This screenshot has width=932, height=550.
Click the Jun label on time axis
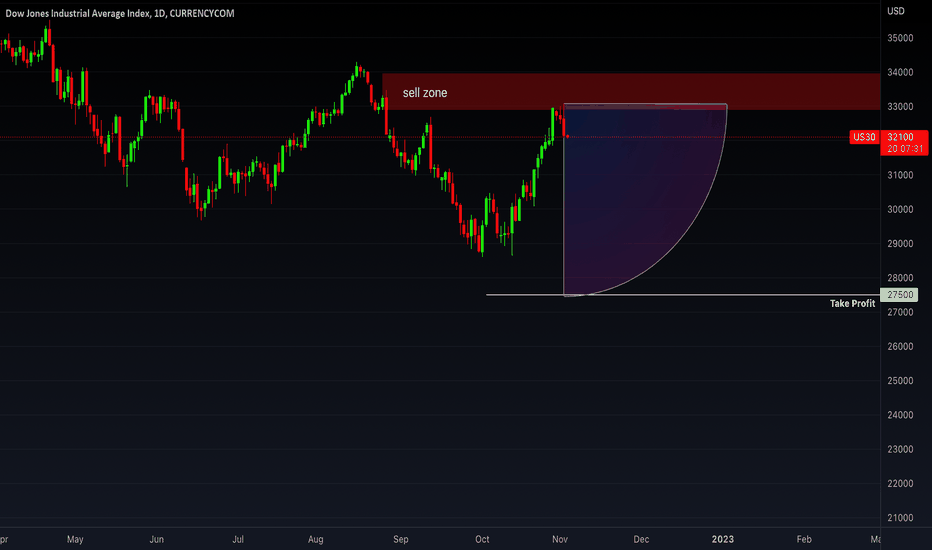point(156,539)
